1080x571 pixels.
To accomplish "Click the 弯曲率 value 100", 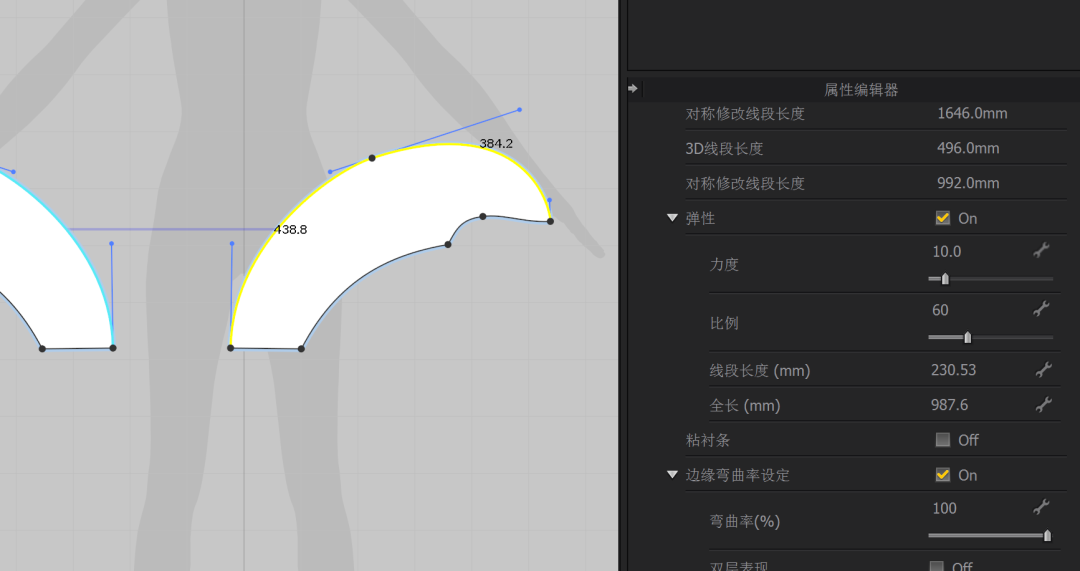I will [x=944, y=508].
